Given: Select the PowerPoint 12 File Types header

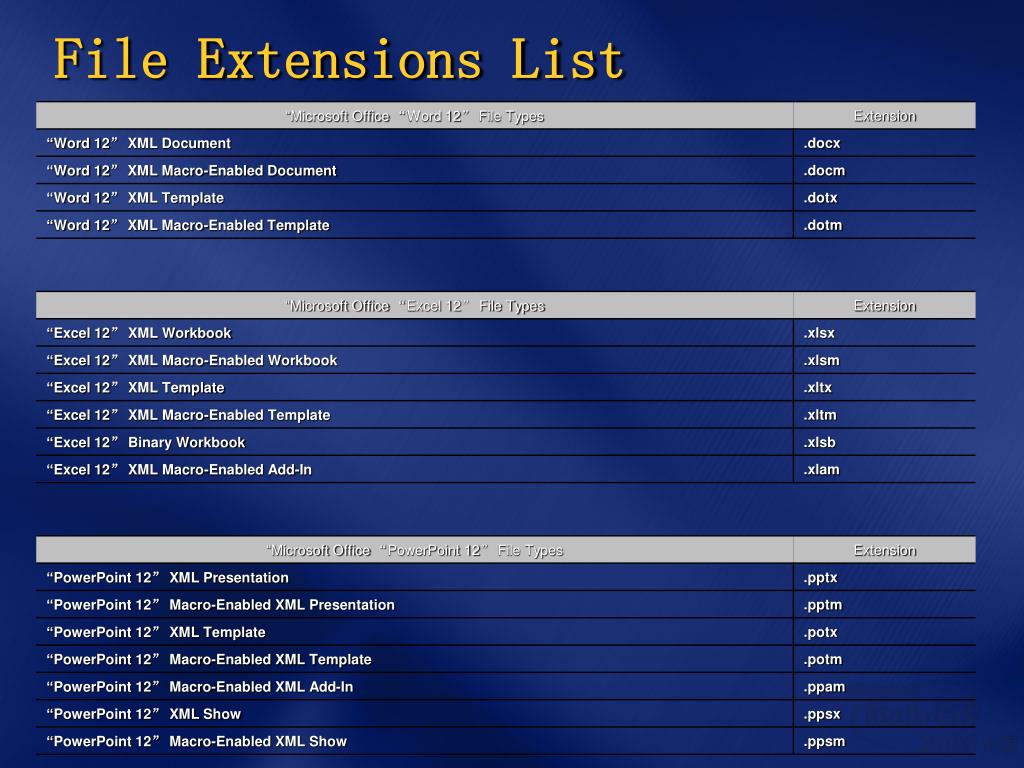Looking at the screenshot, I should pos(415,550).
